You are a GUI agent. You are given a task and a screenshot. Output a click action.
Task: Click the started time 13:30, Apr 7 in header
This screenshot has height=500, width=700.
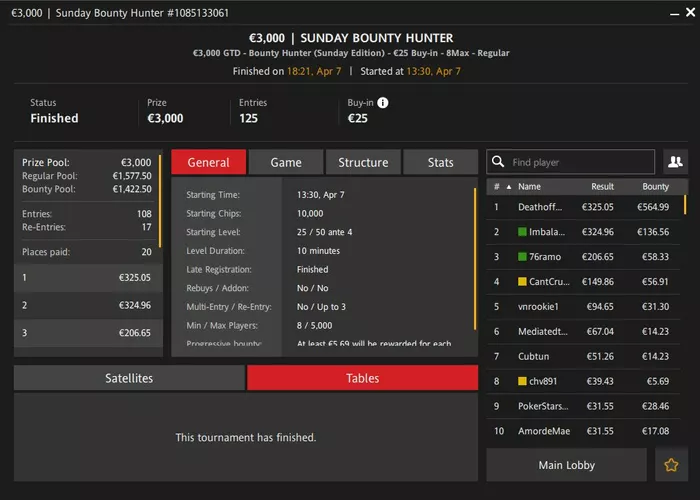433,71
